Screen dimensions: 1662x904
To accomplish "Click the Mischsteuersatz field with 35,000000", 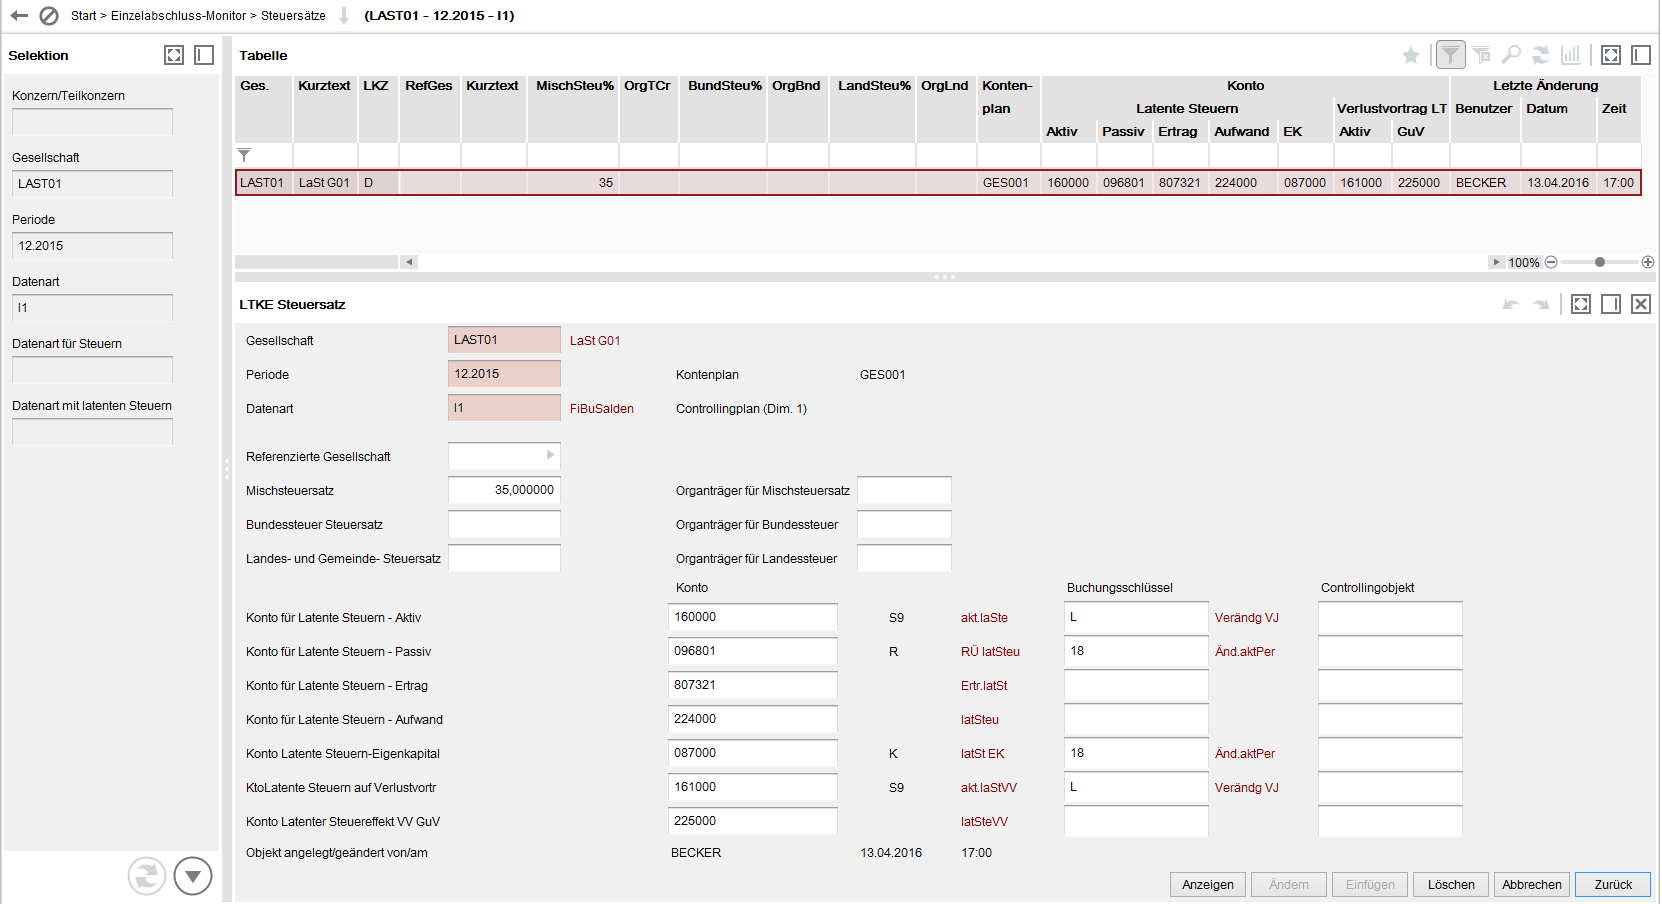I will 504,490.
